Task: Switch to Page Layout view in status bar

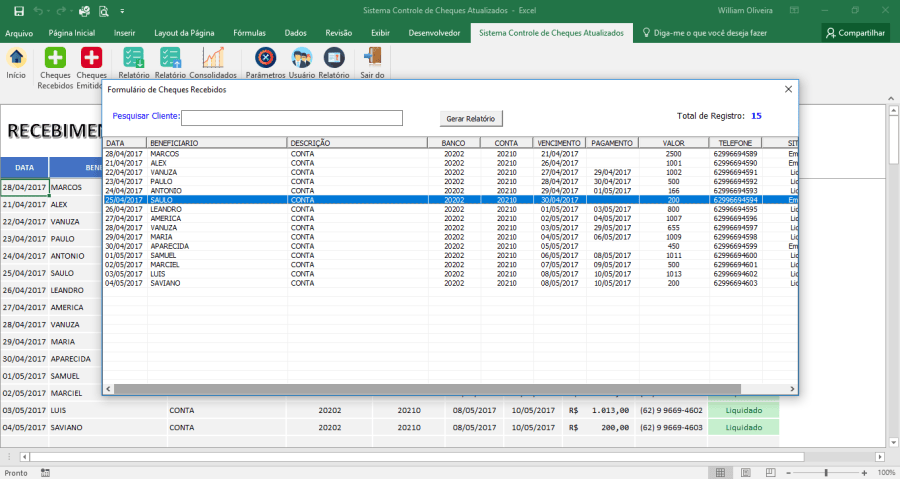Action: coord(746,473)
